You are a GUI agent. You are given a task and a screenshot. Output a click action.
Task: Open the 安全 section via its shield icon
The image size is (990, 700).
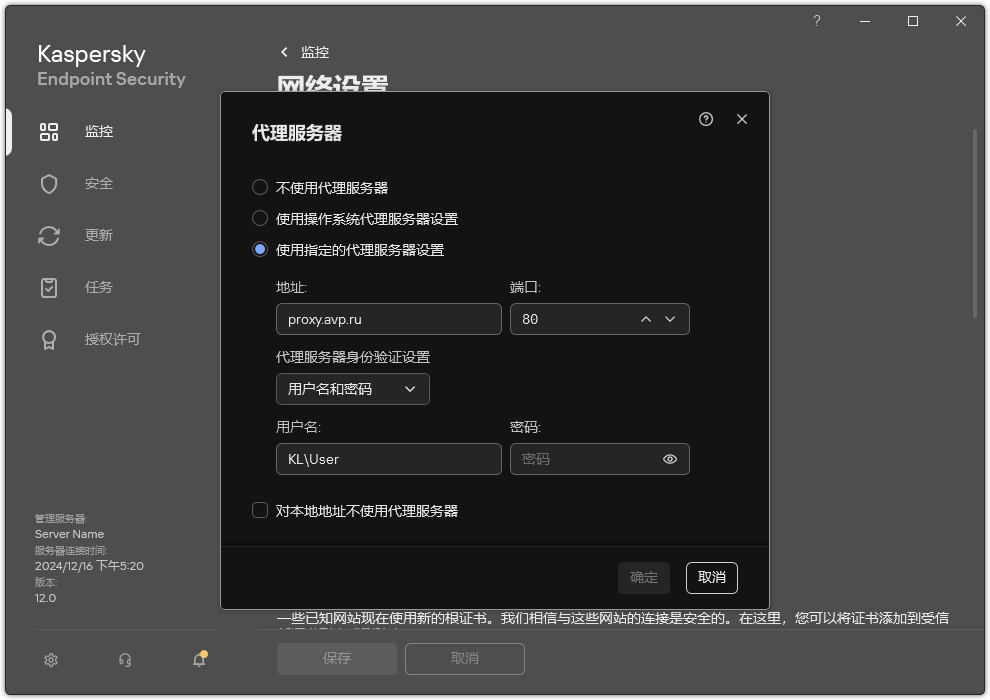[x=49, y=183]
